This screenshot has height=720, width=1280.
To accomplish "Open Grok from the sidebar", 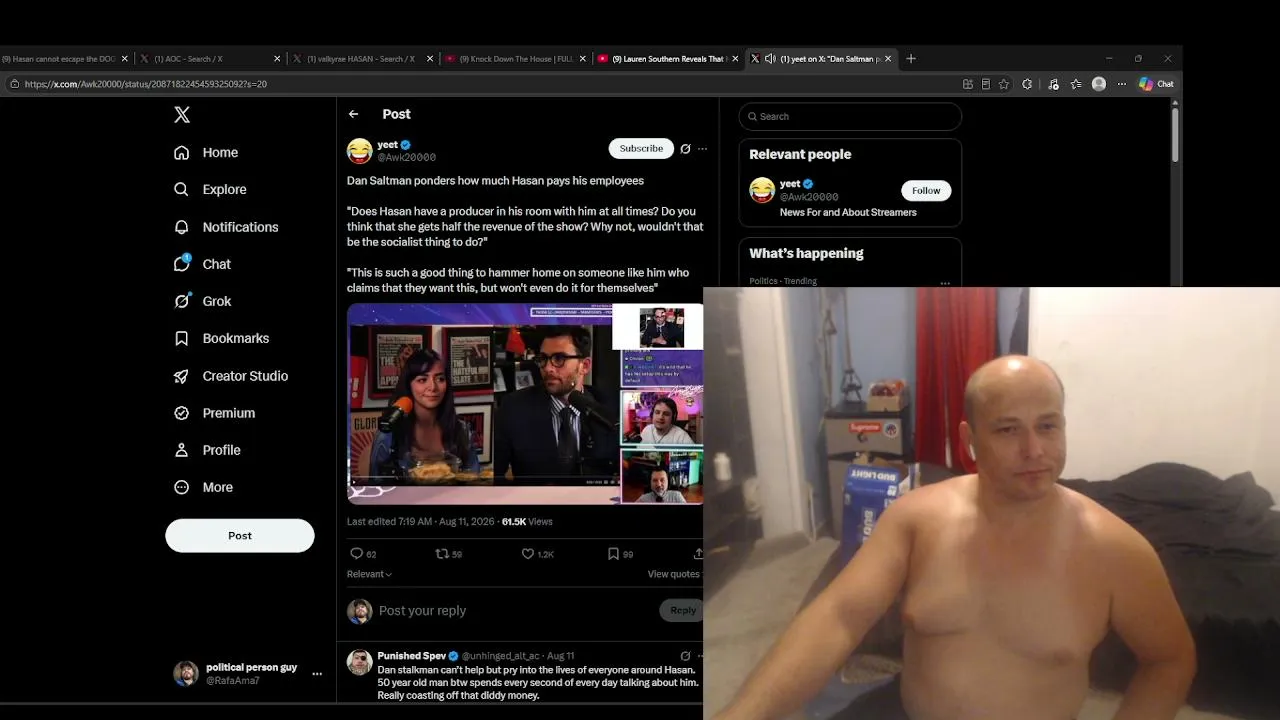I will pyautogui.click(x=202, y=301).
